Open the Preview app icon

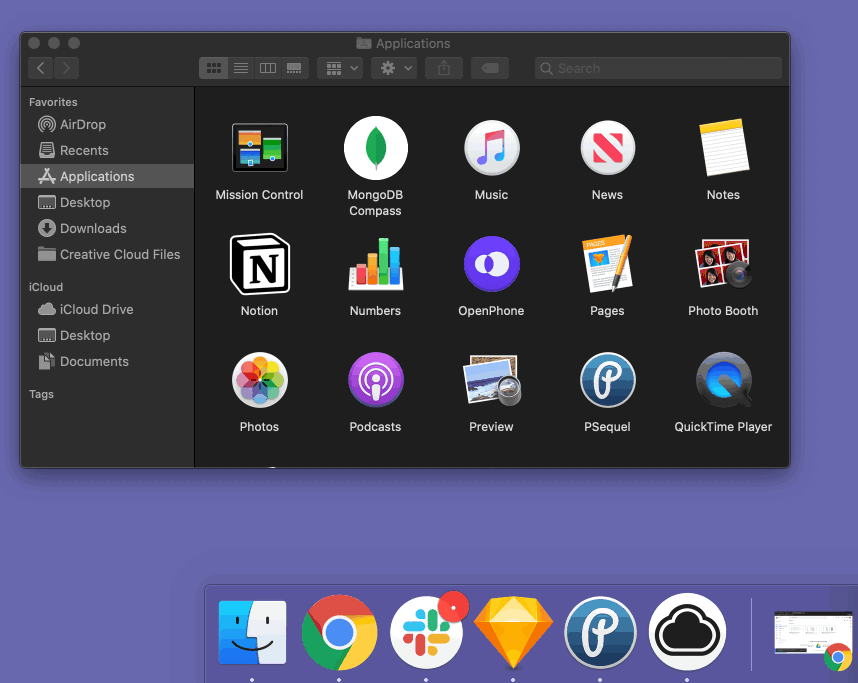[x=491, y=380]
